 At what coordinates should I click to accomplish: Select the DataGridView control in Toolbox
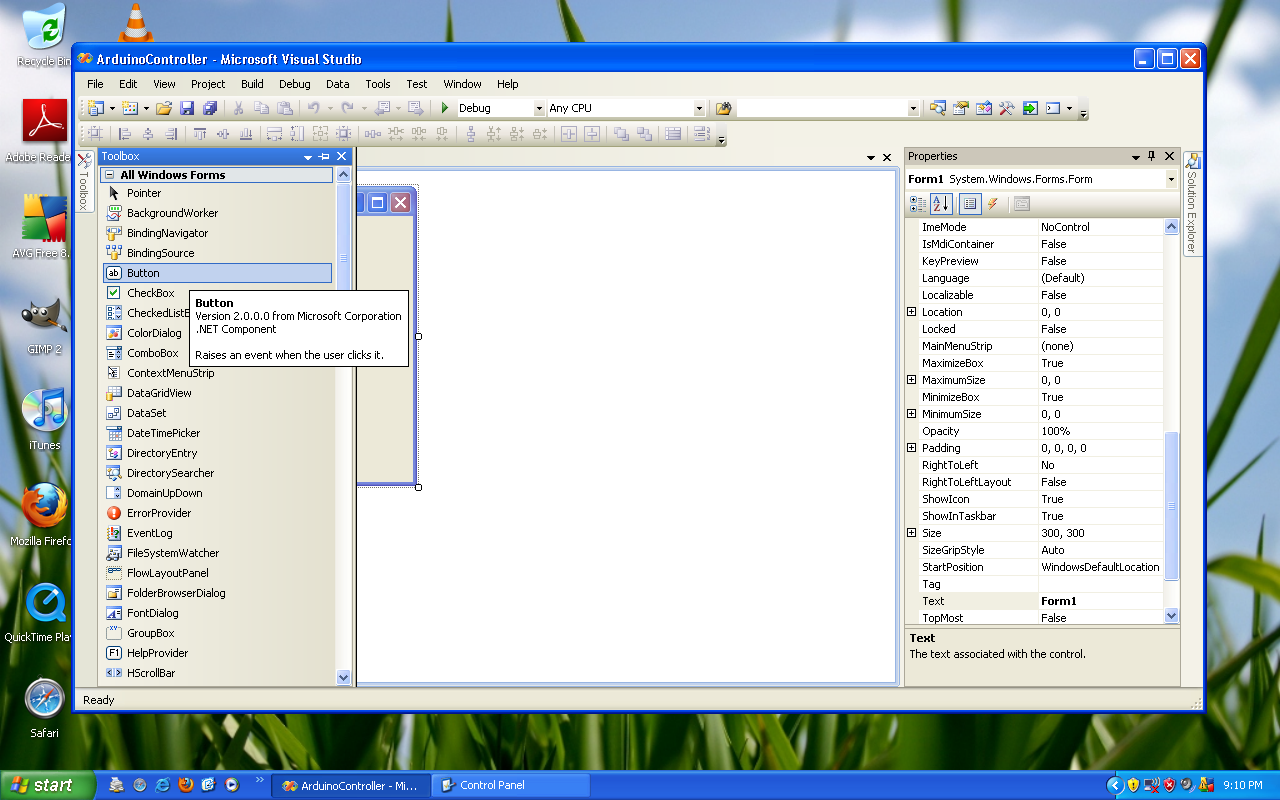[218, 393]
